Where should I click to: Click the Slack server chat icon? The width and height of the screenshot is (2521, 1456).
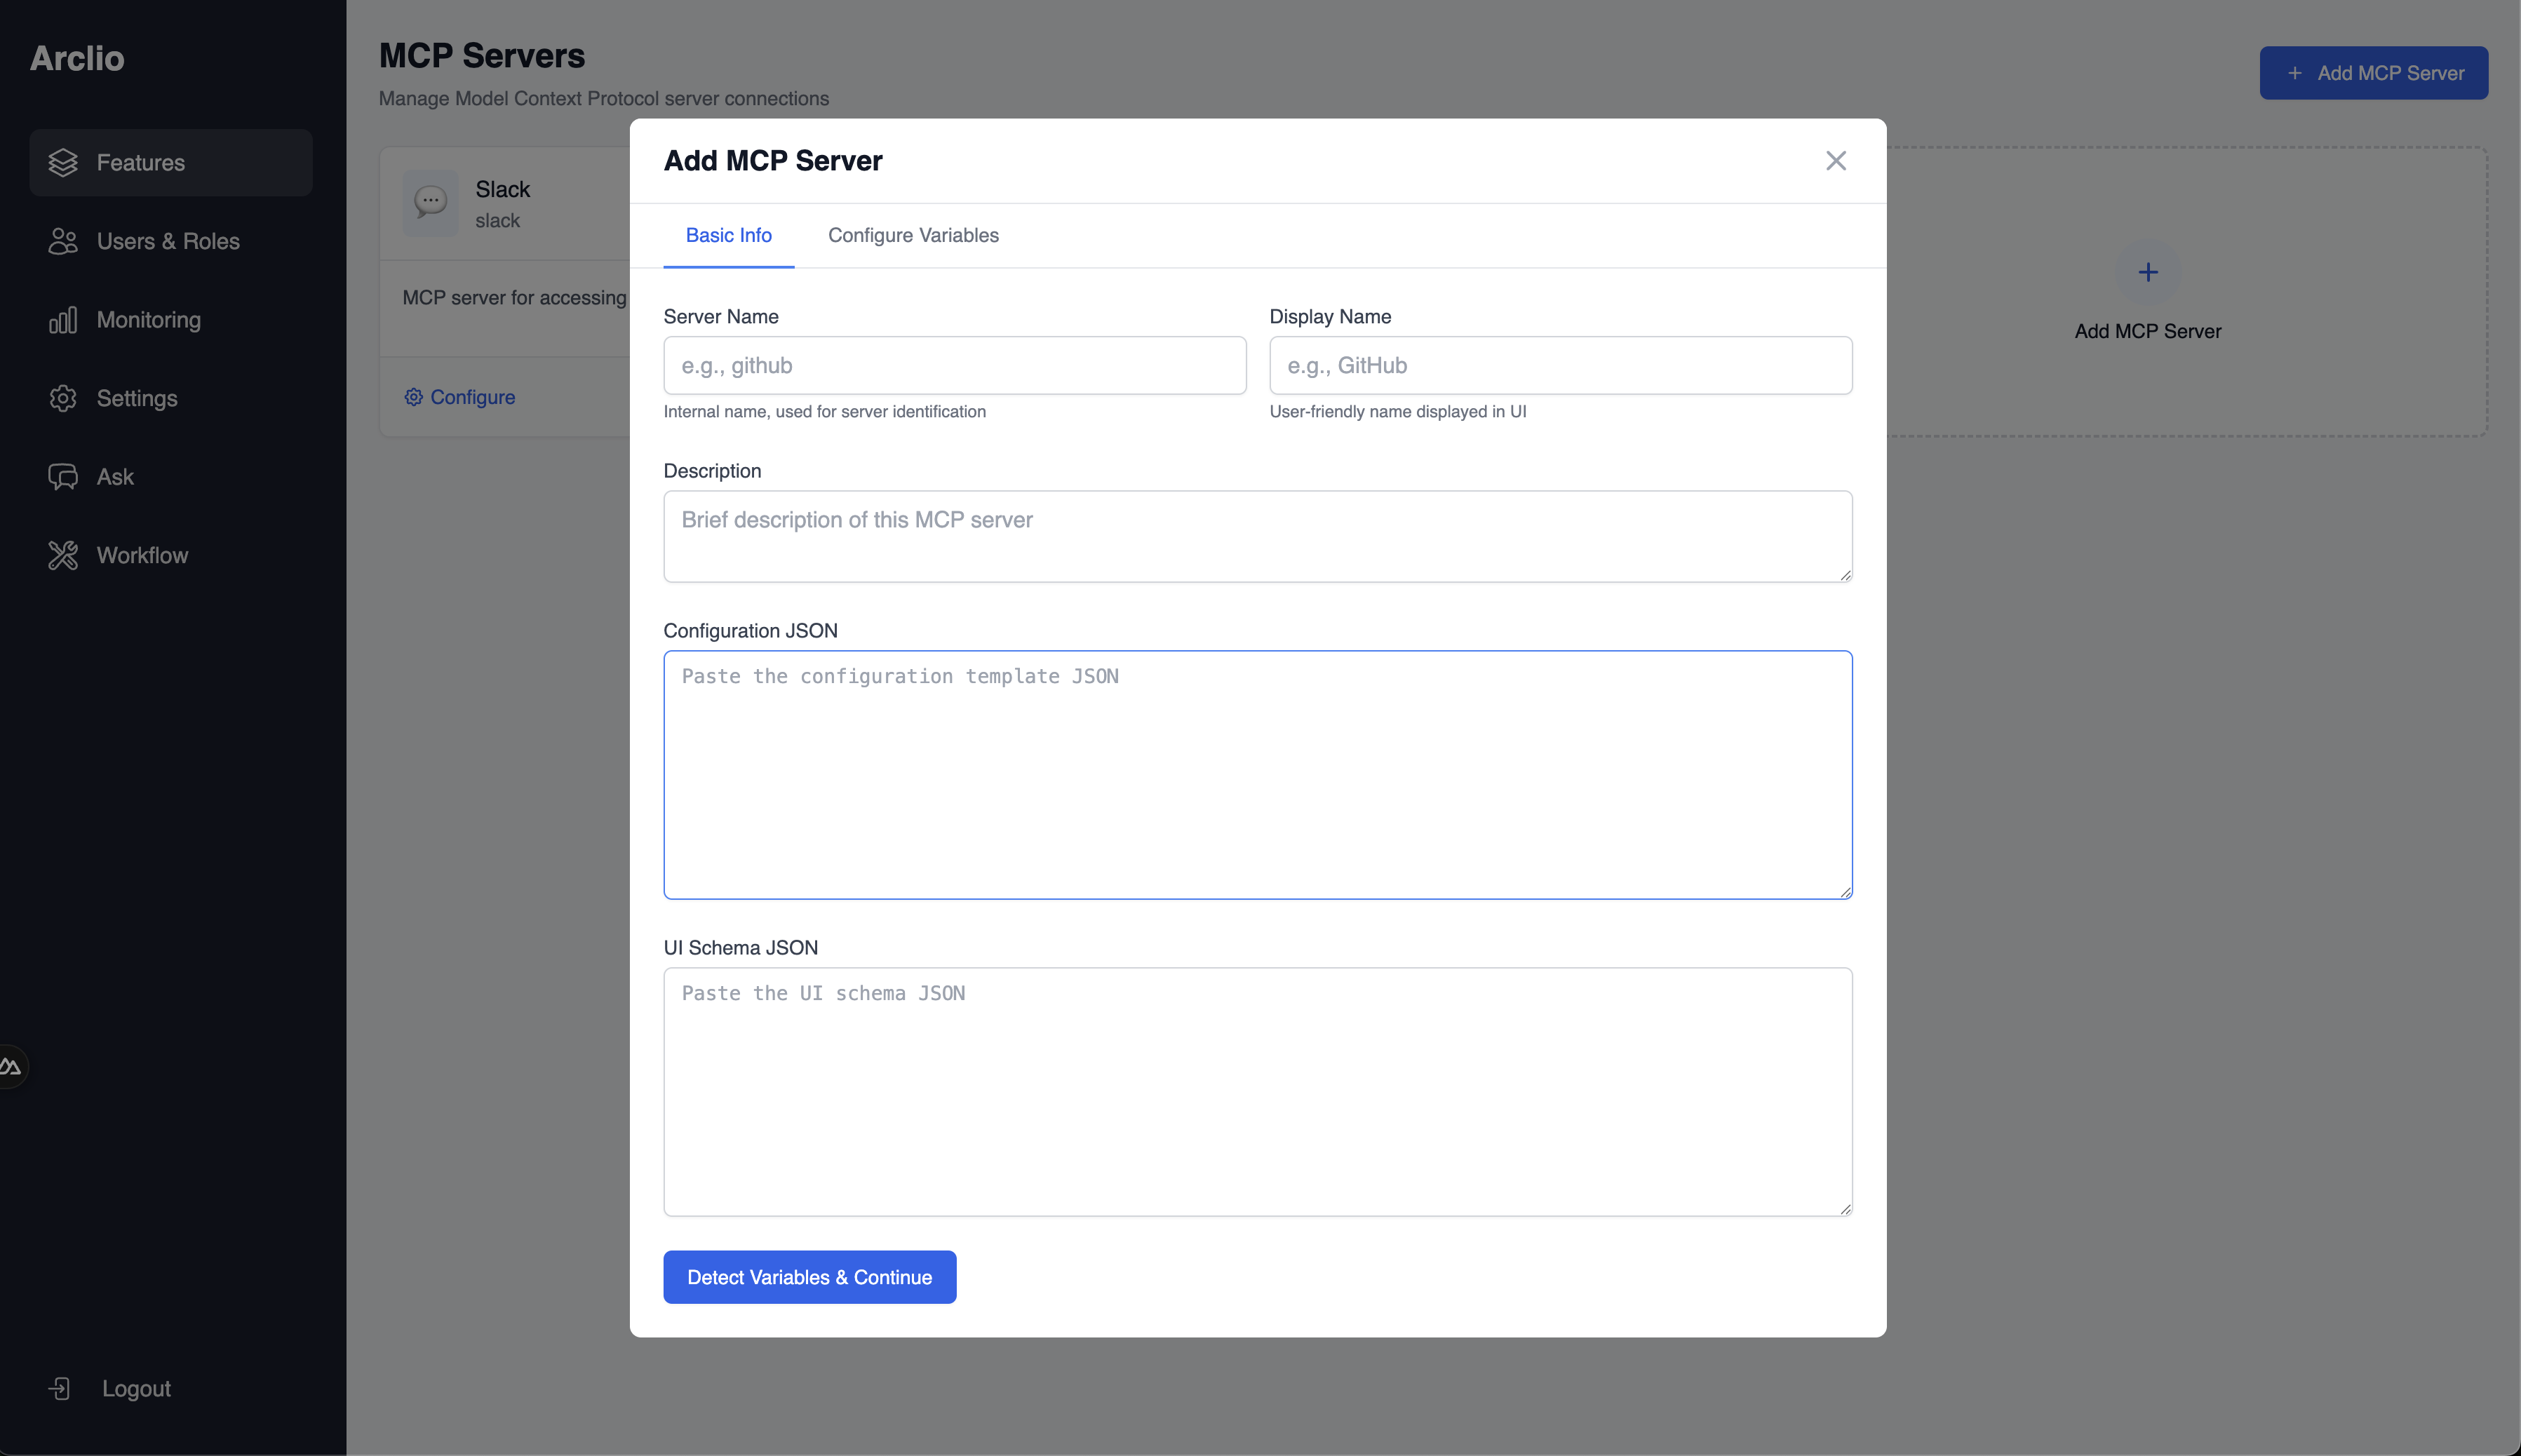[x=430, y=202]
